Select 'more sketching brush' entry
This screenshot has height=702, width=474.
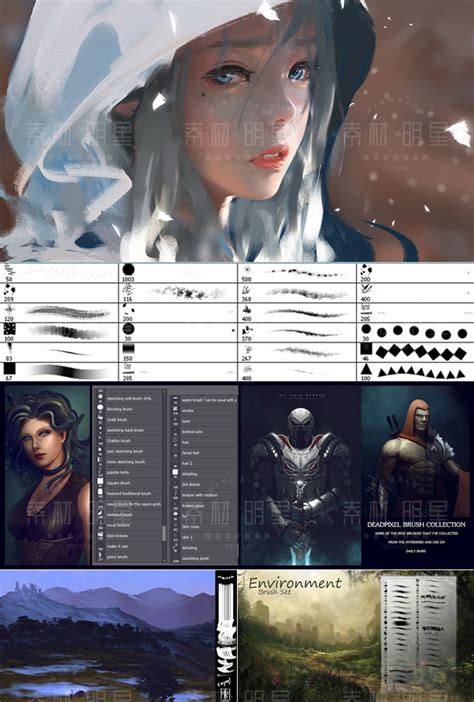click(x=128, y=462)
